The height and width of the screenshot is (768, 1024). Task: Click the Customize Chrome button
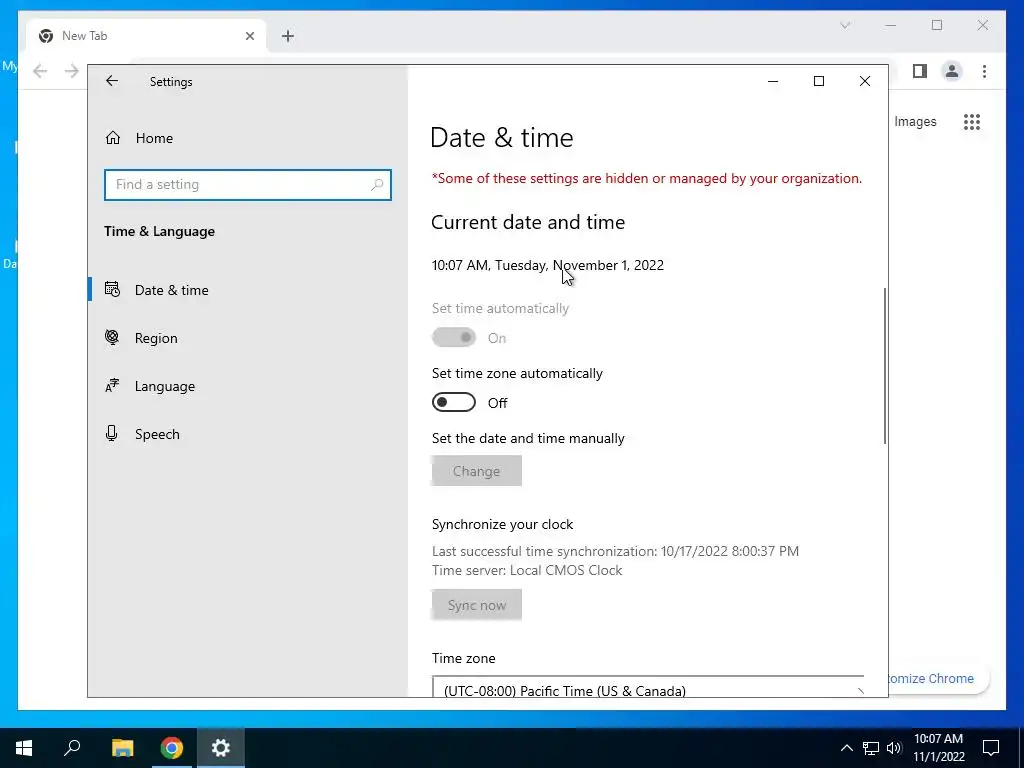click(938, 679)
